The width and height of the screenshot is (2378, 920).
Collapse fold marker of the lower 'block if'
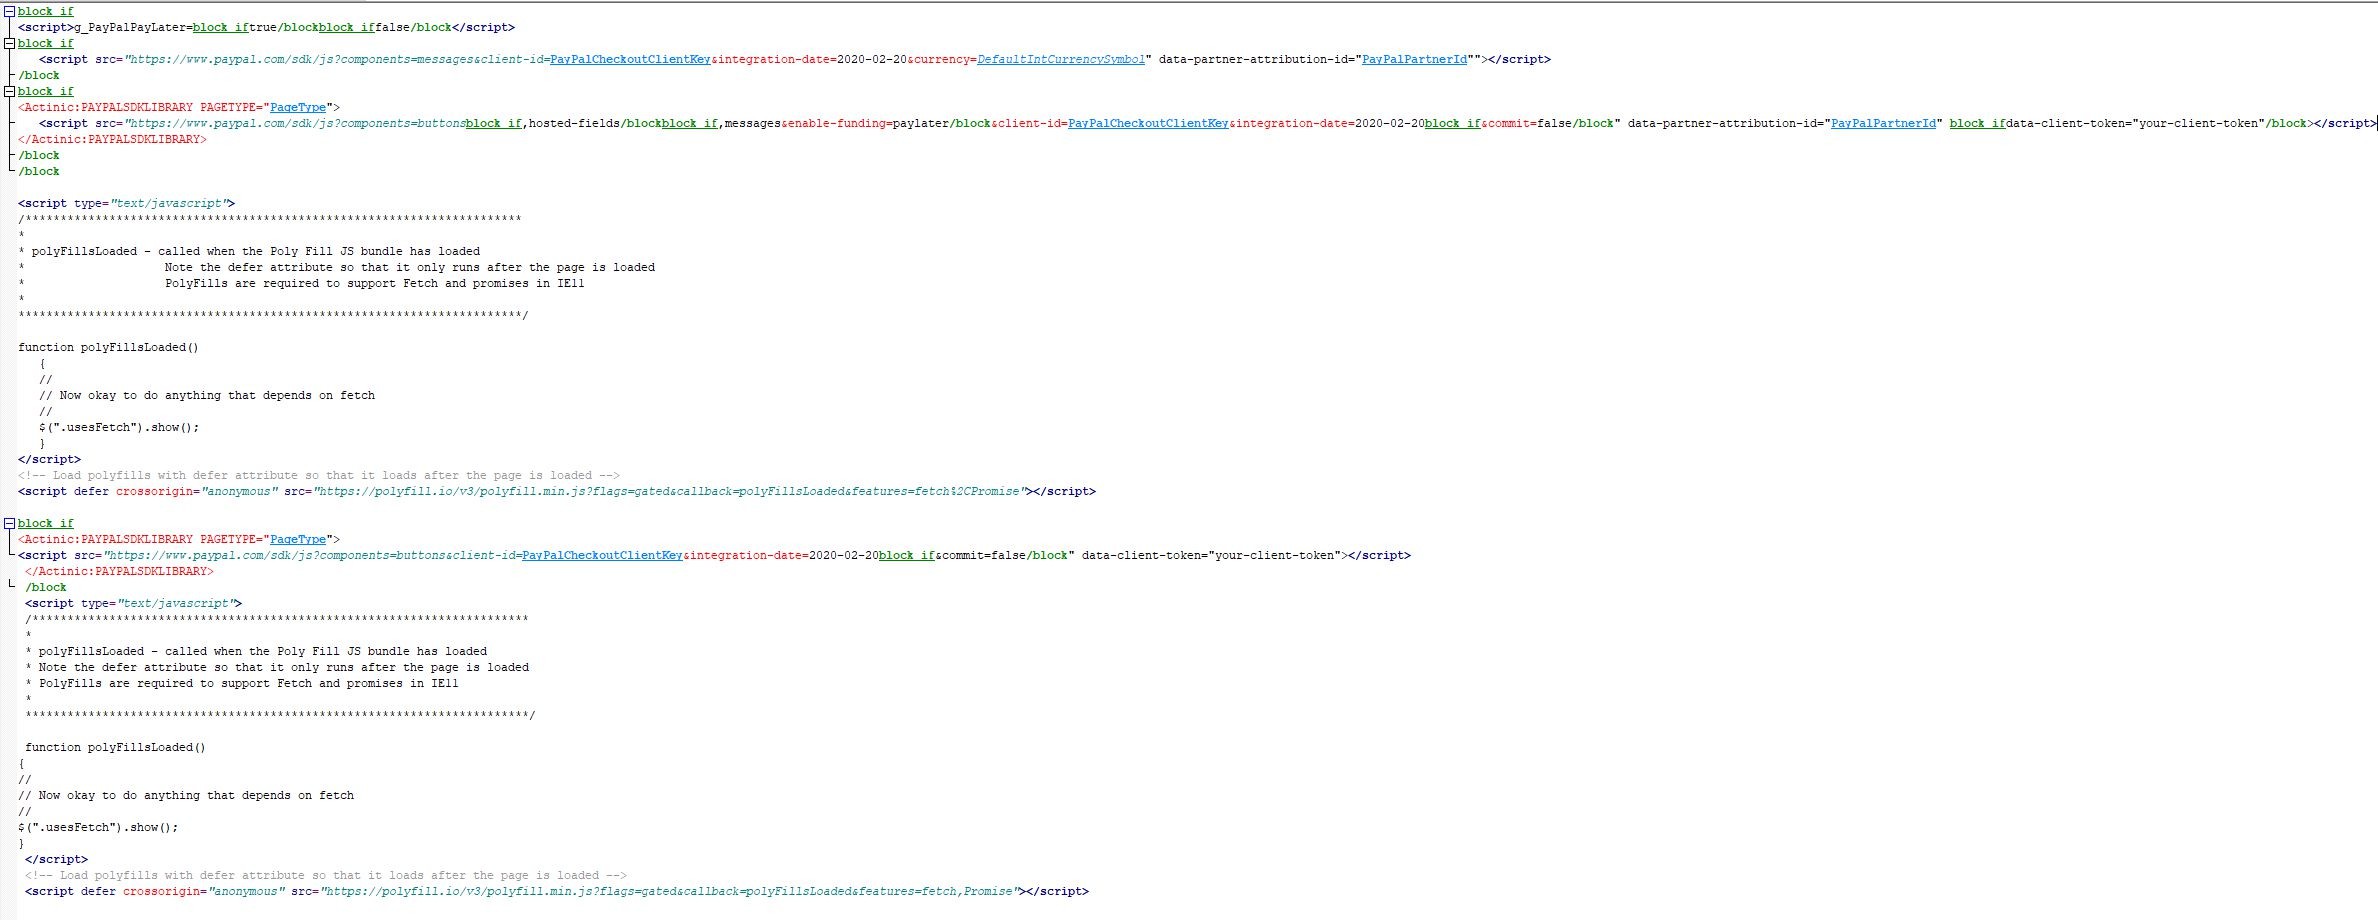pyautogui.click(x=9, y=524)
